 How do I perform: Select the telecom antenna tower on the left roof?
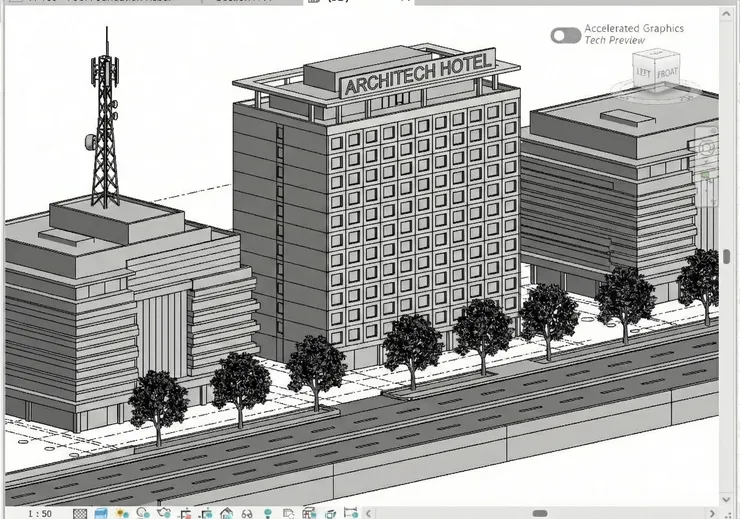(x=105, y=118)
